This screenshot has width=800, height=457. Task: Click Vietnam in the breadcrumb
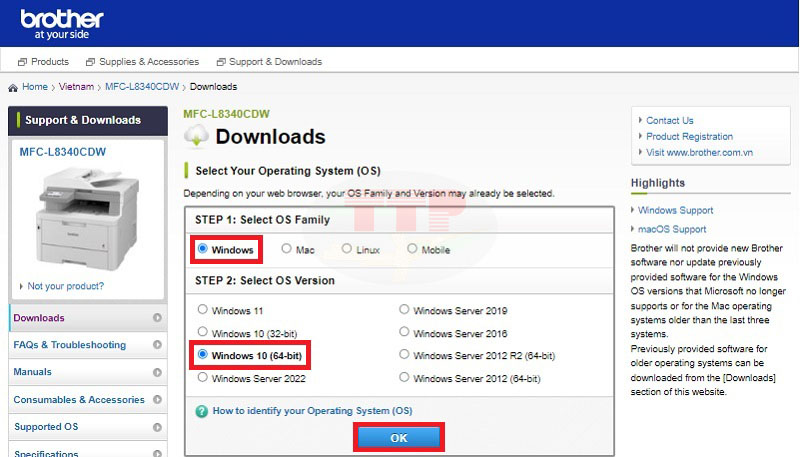click(x=76, y=87)
